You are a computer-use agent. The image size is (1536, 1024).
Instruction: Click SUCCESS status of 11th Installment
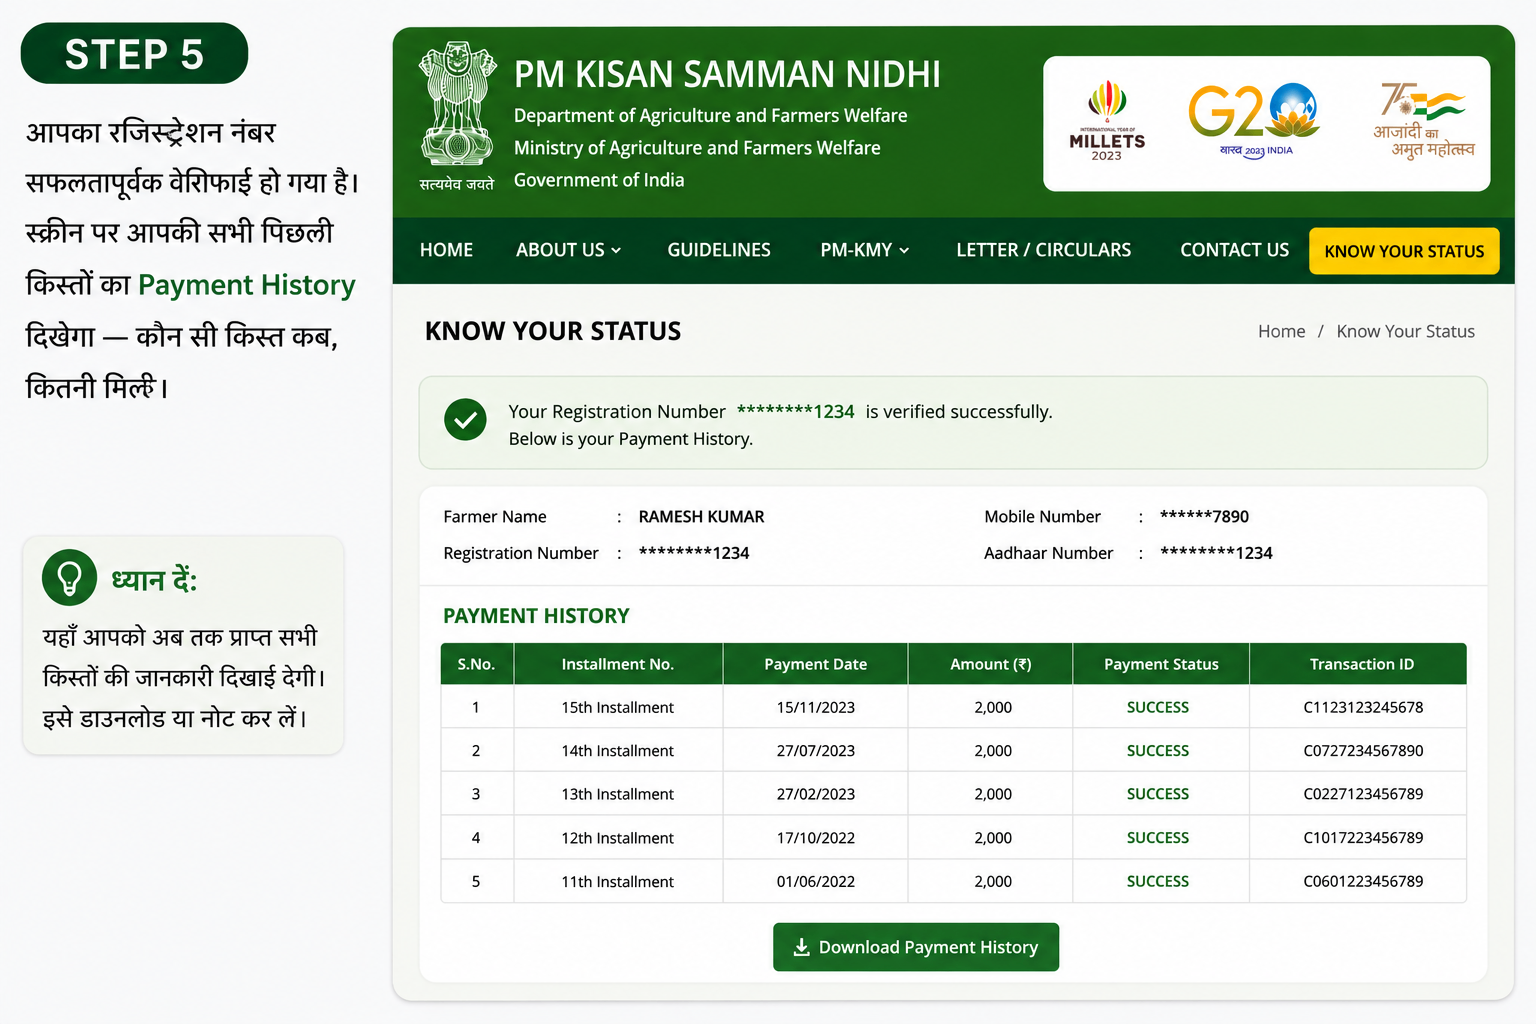(1158, 882)
